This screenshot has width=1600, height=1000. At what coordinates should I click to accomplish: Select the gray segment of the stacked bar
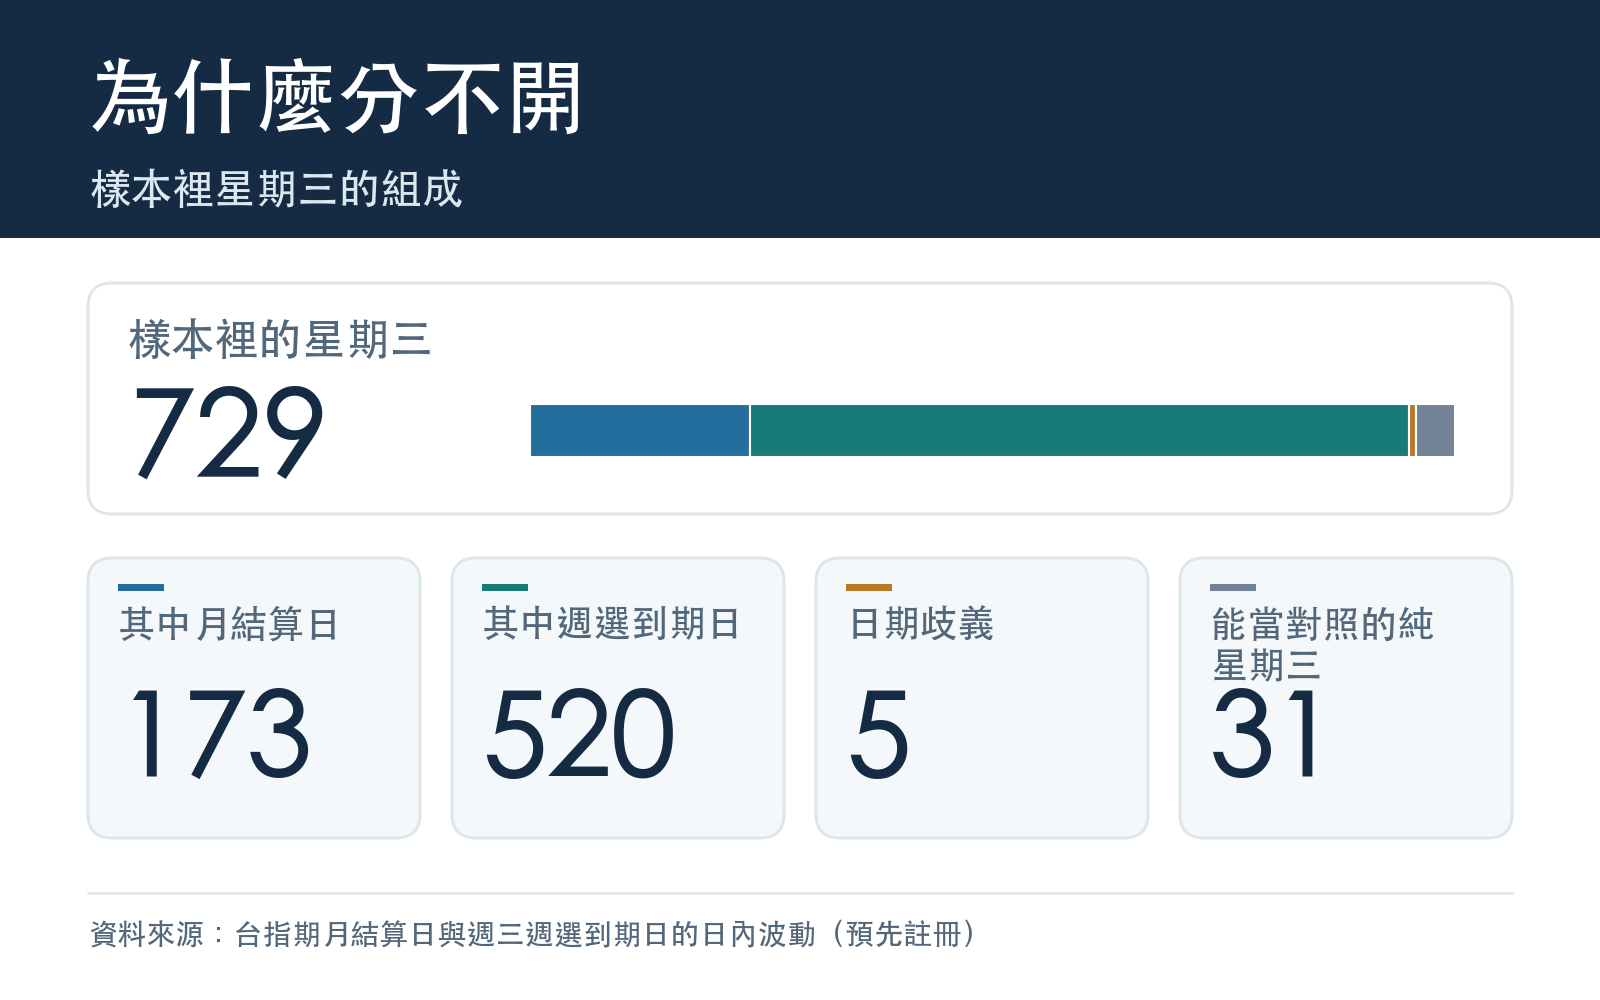pos(1435,431)
